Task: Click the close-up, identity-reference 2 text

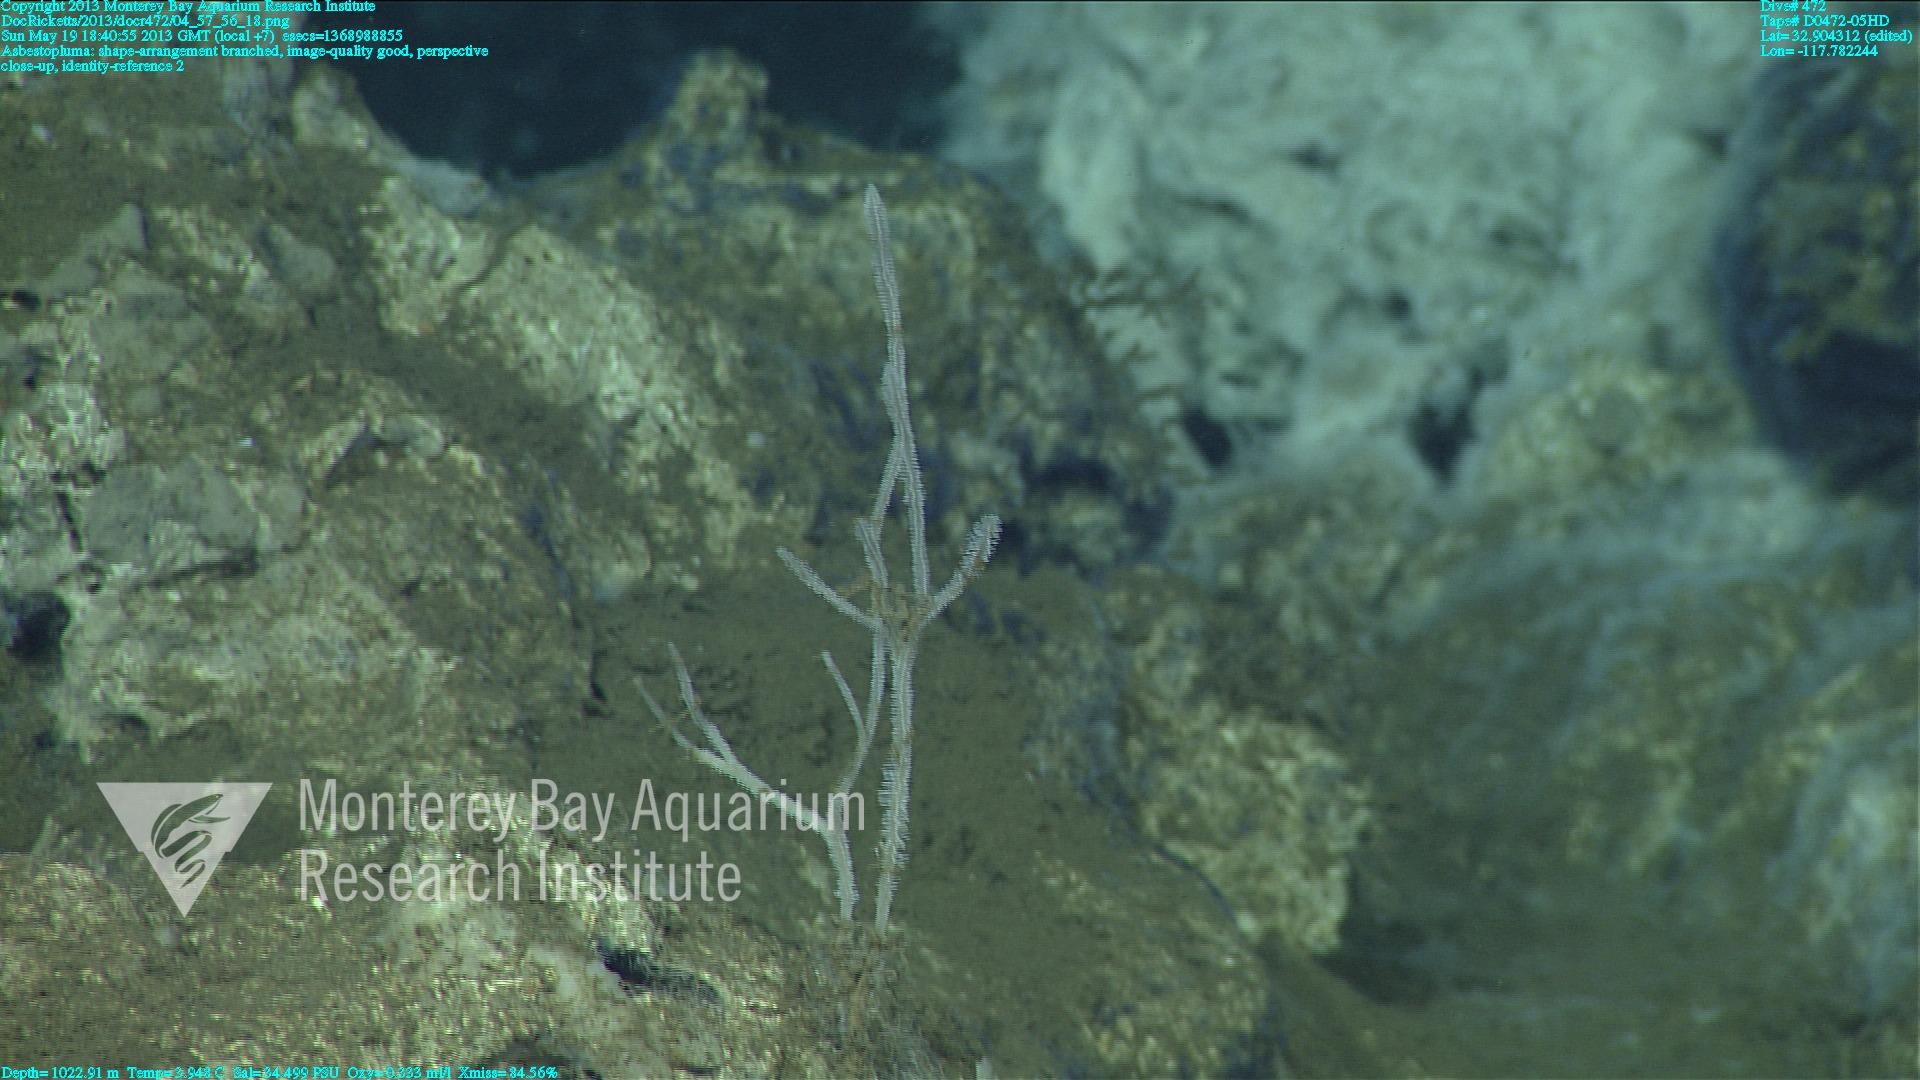Action: [x=93, y=66]
